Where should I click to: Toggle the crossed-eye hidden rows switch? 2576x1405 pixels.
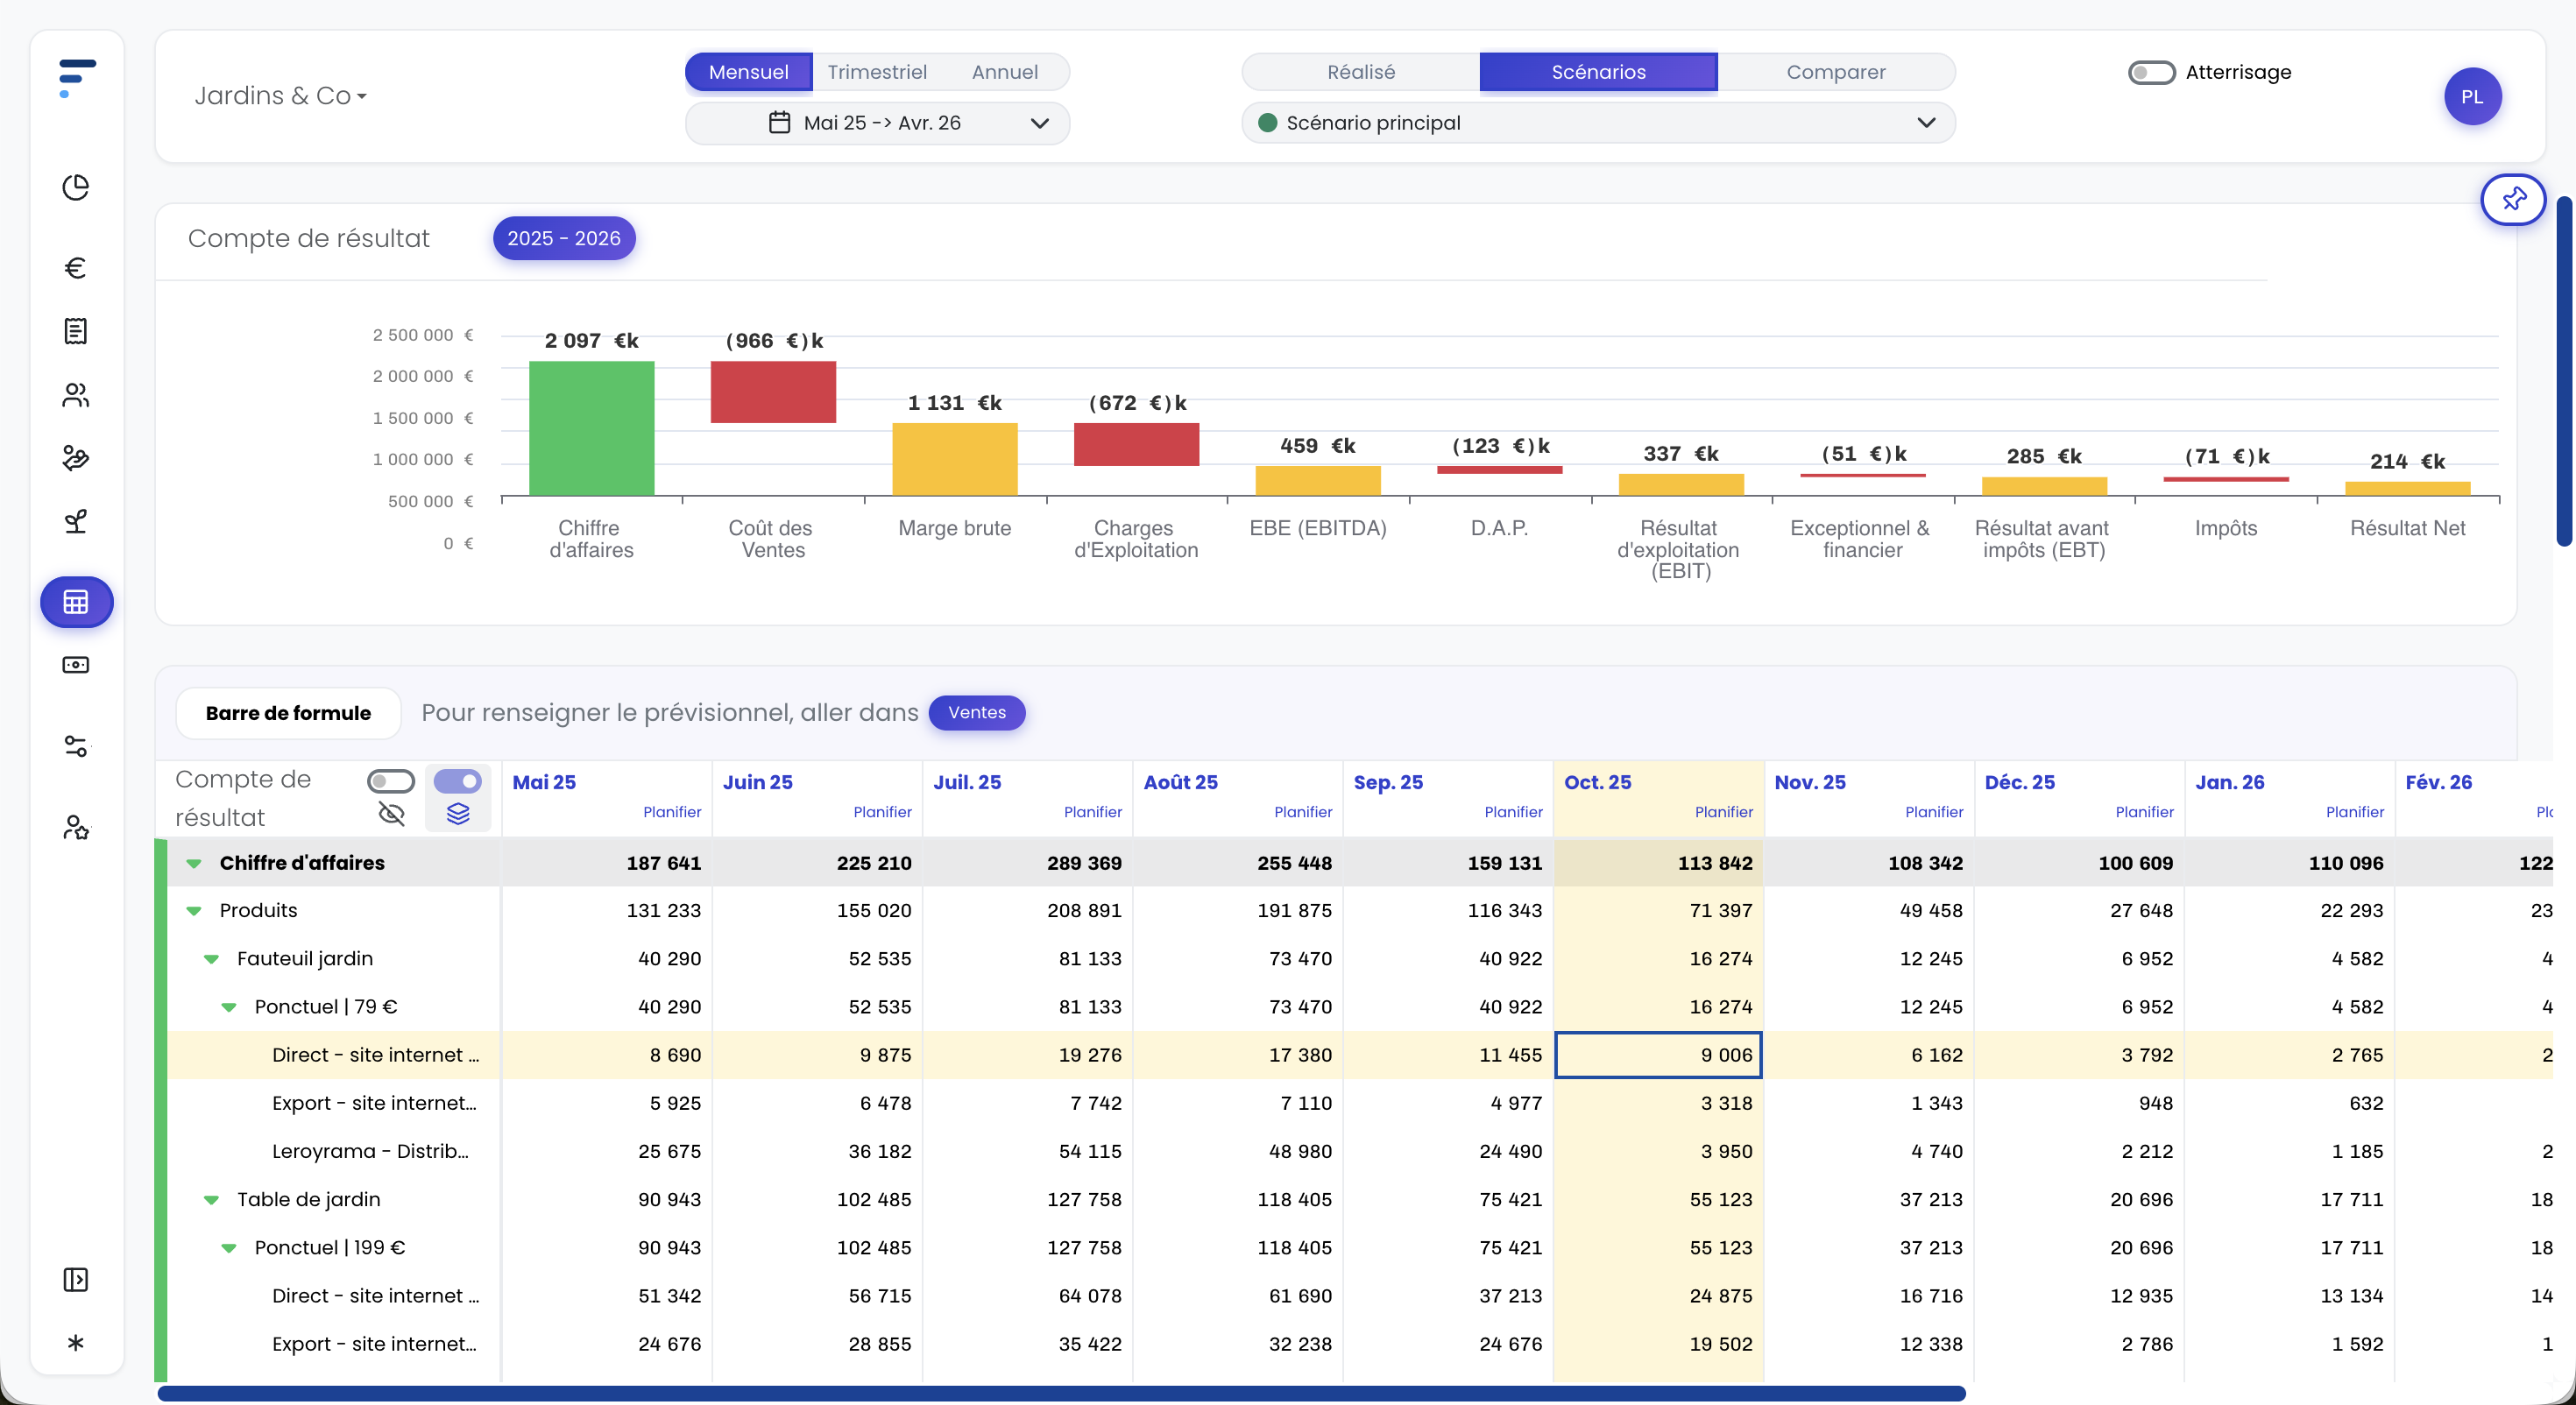[x=391, y=781]
